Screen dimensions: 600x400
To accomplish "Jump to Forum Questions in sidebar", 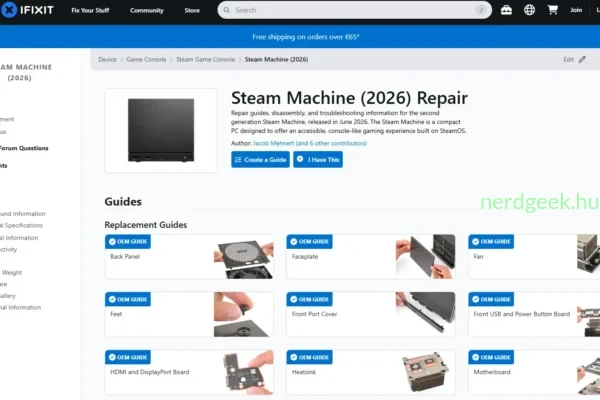I will point(24,148).
